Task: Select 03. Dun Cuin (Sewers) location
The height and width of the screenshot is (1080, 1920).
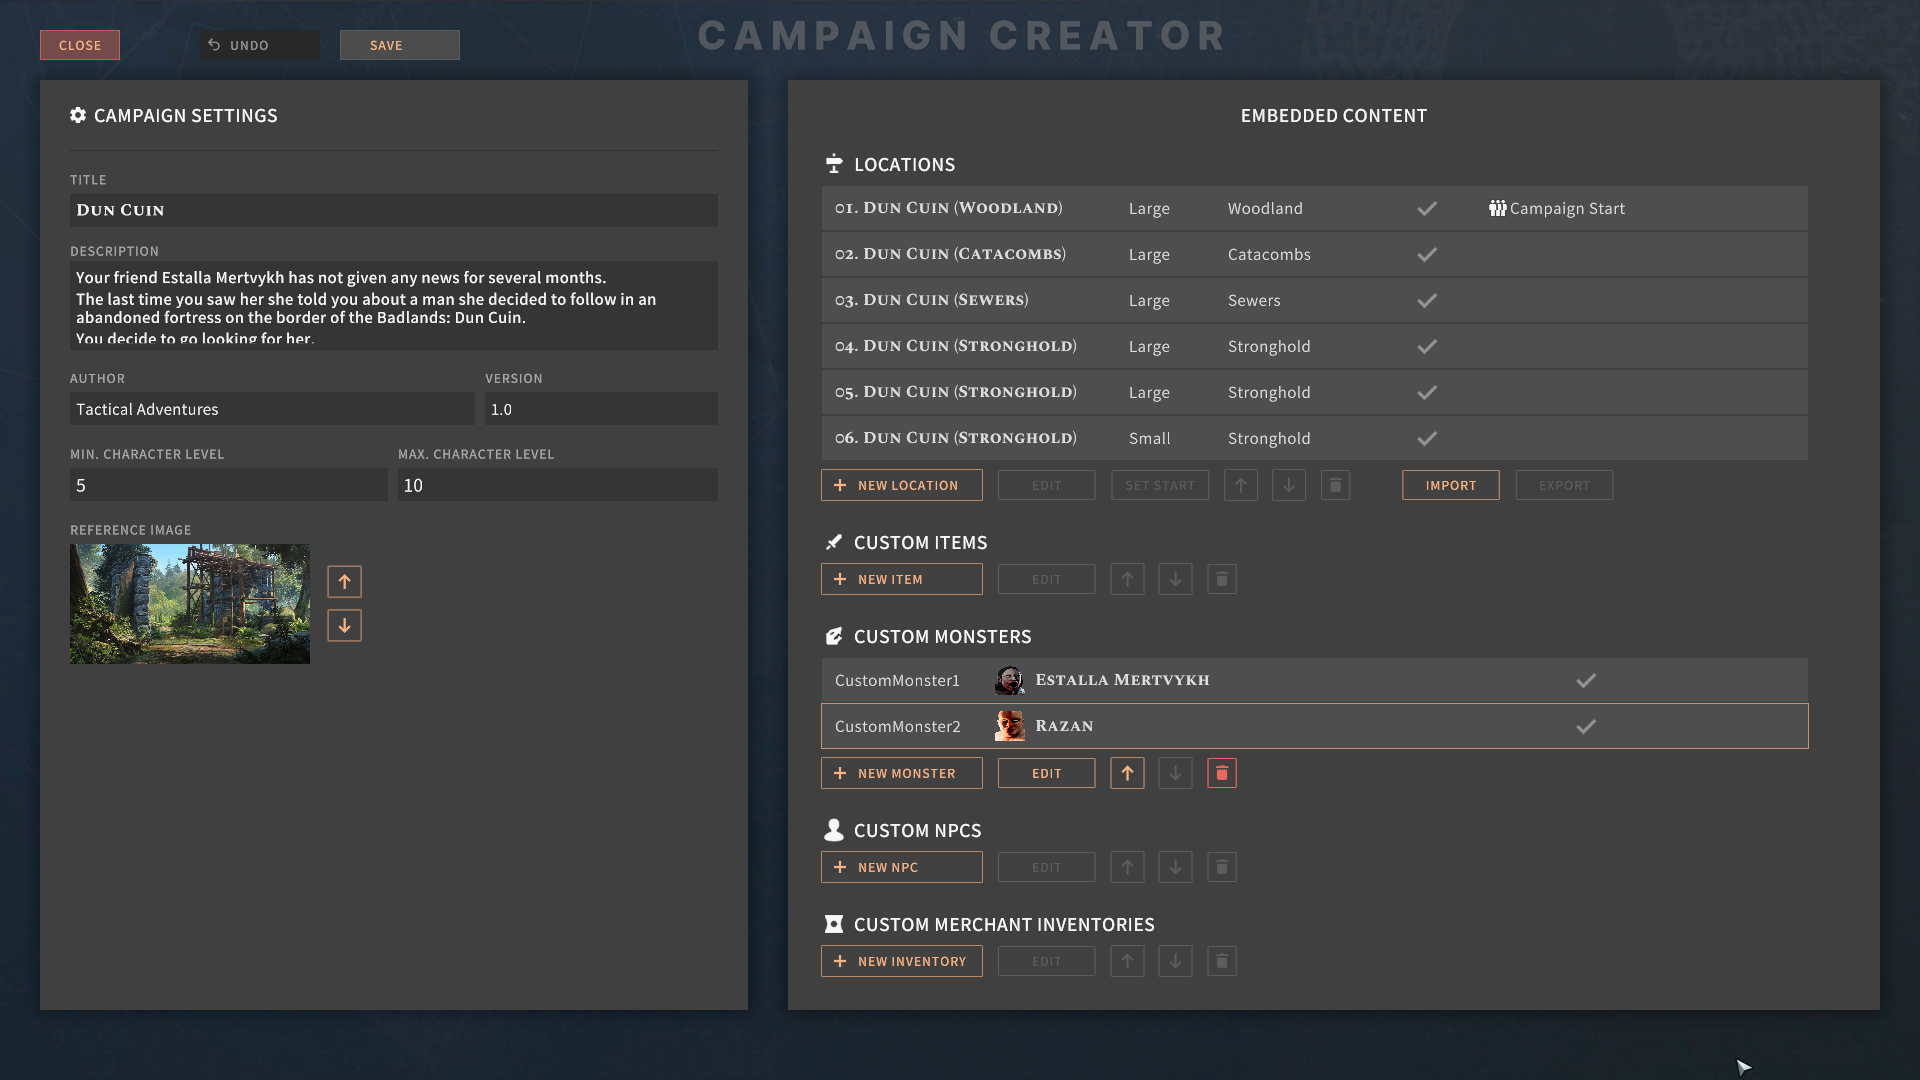Action: click(1314, 300)
